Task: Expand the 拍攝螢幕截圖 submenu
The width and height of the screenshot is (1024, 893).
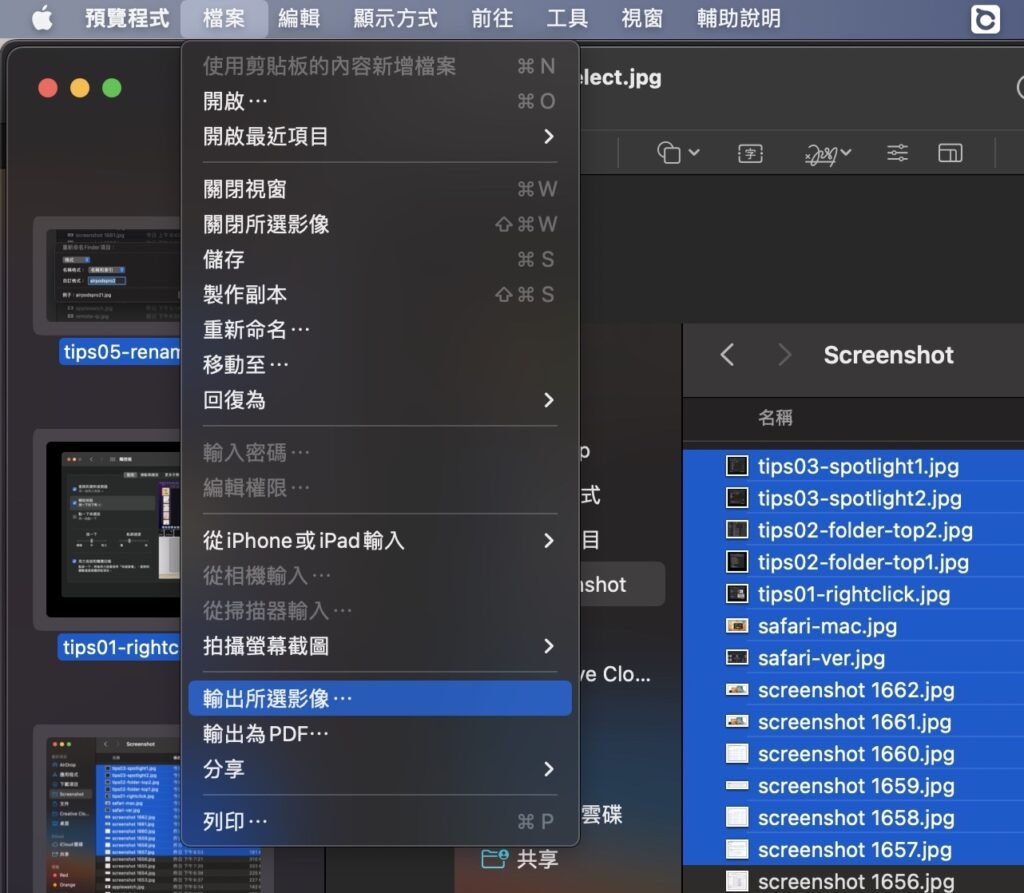Action: (379, 646)
